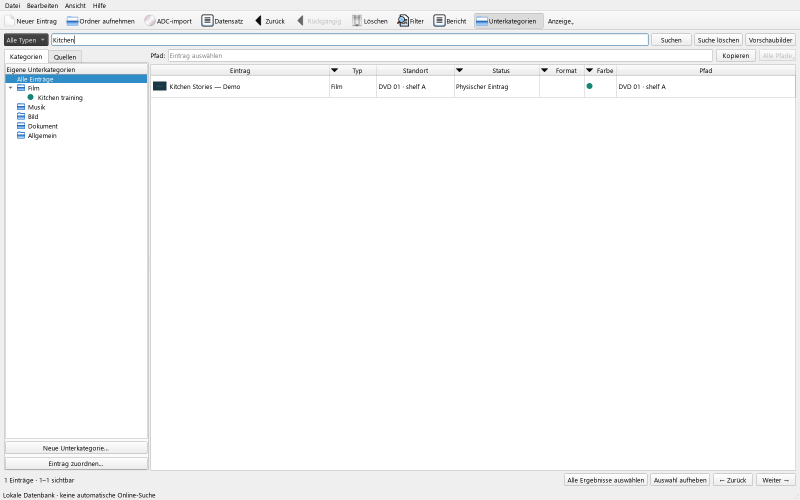Click the green color dot in Farbe column
The height and width of the screenshot is (500, 800).
coord(589,86)
